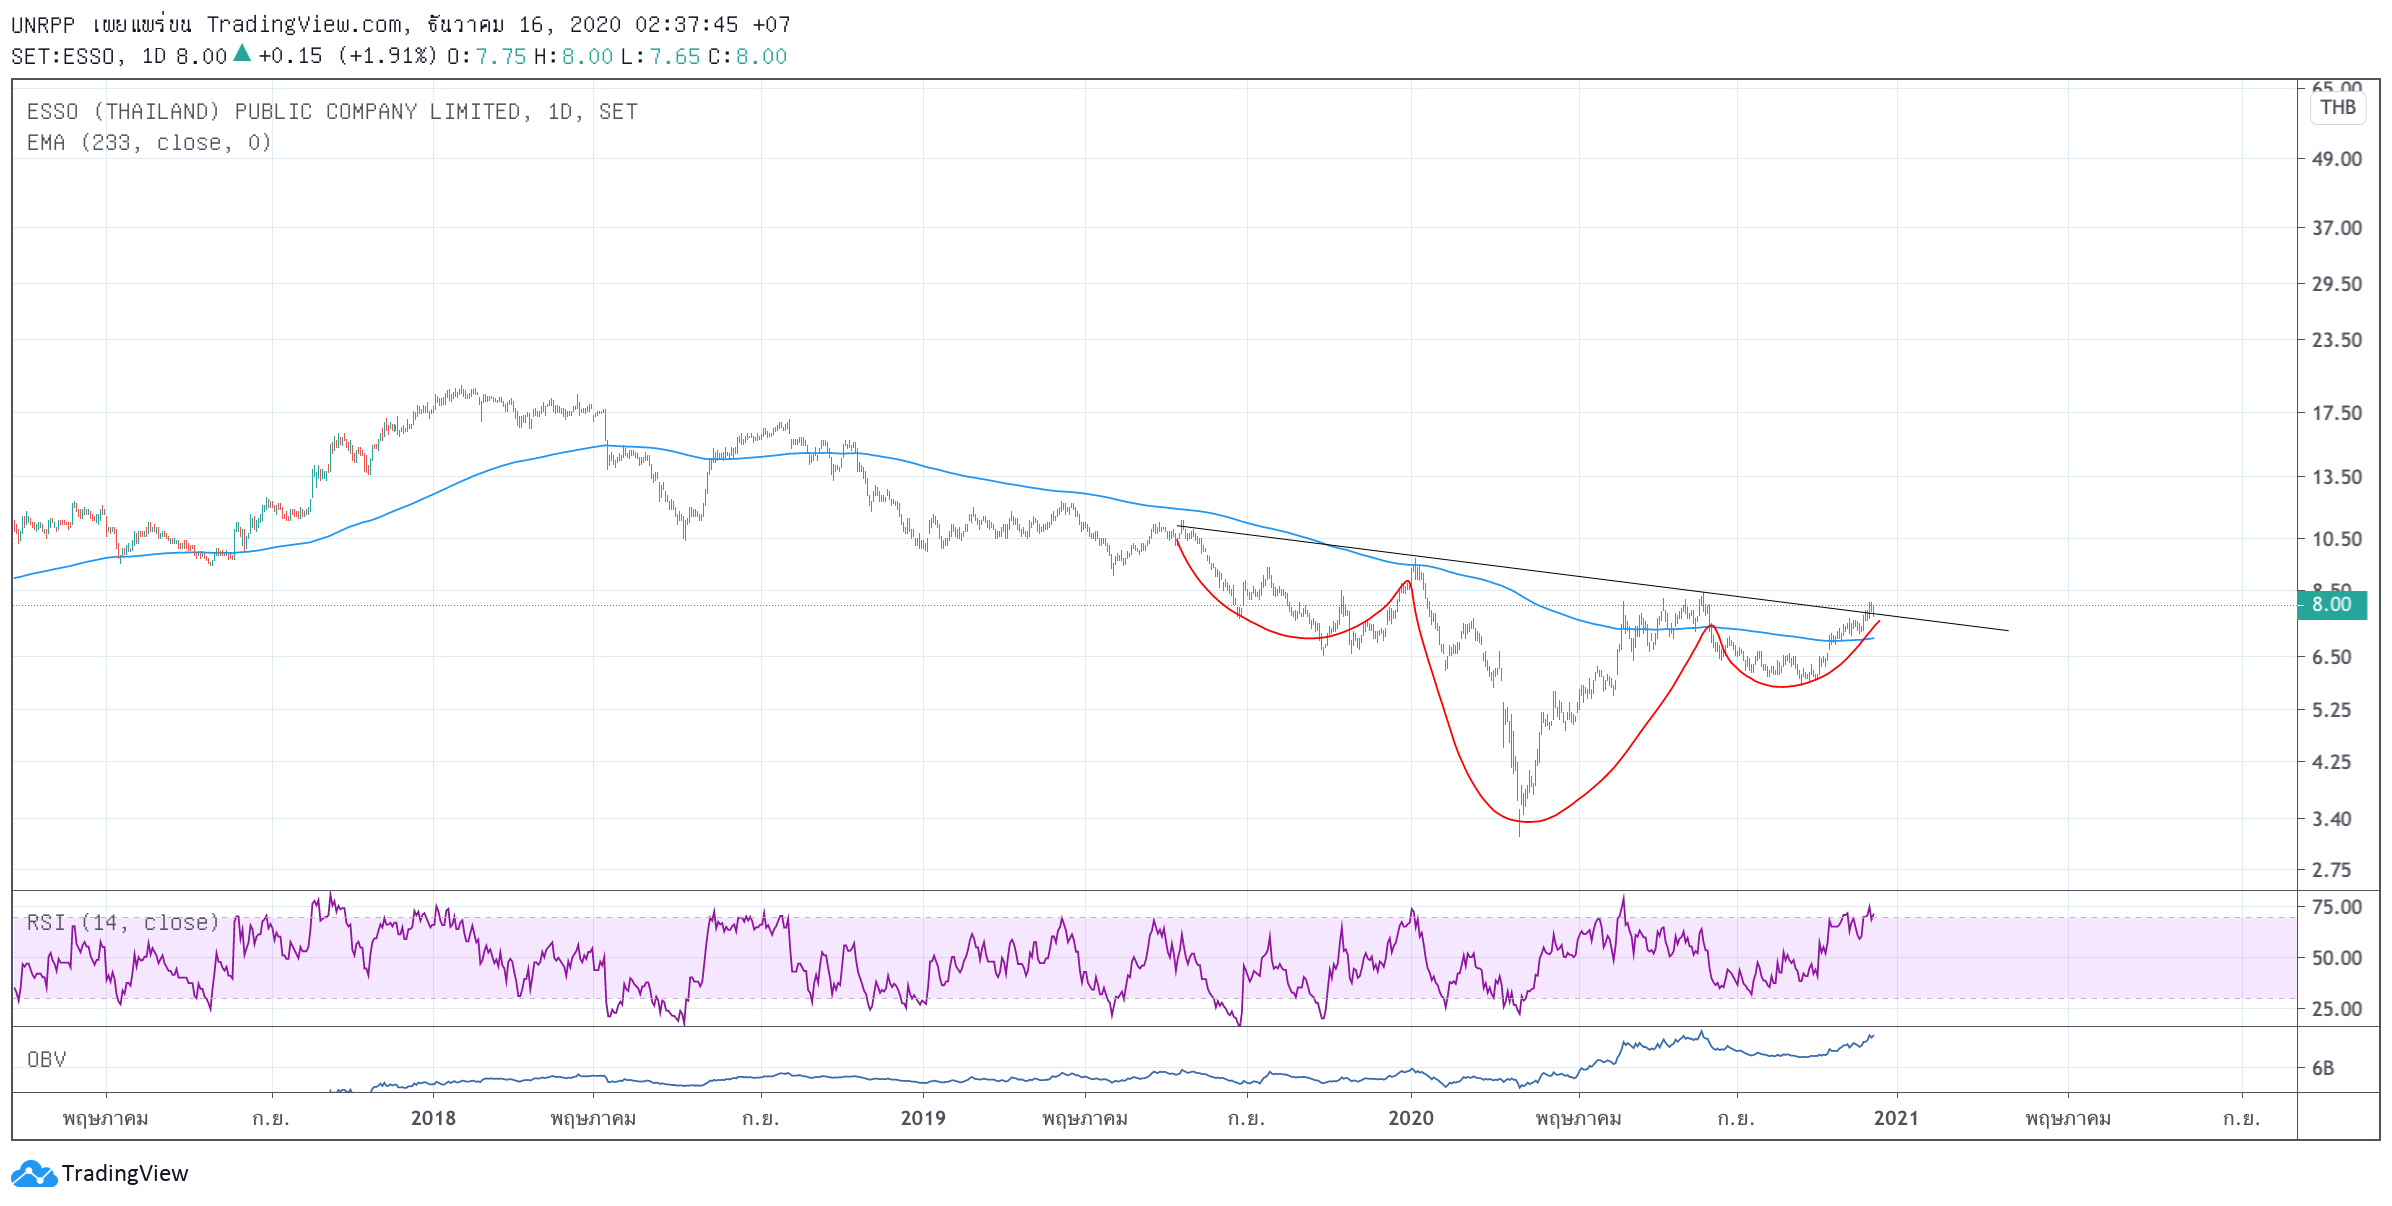The width and height of the screenshot is (2392, 1206).
Task: Click the 2021 label on time axis
Action: tap(1896, 1118)
